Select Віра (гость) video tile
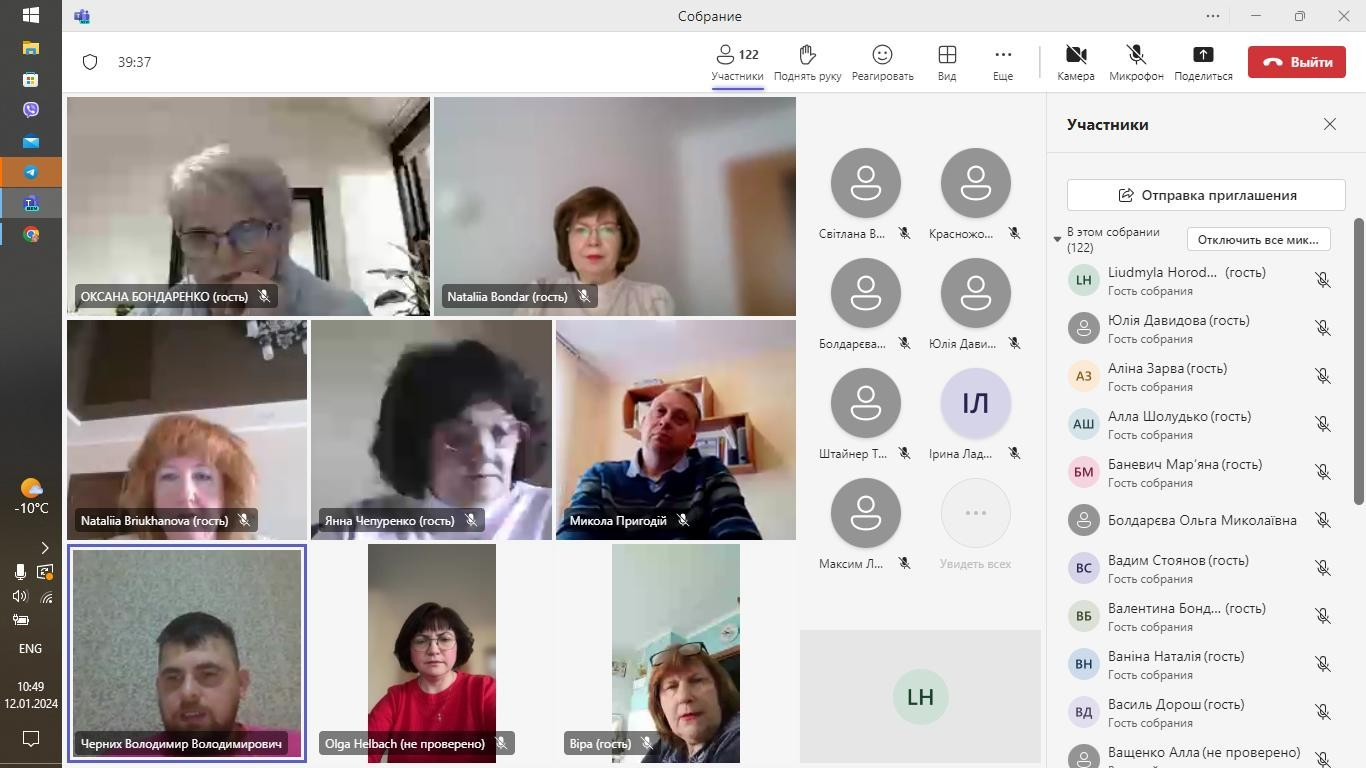The image size is (1366, 768). point(676,653)
